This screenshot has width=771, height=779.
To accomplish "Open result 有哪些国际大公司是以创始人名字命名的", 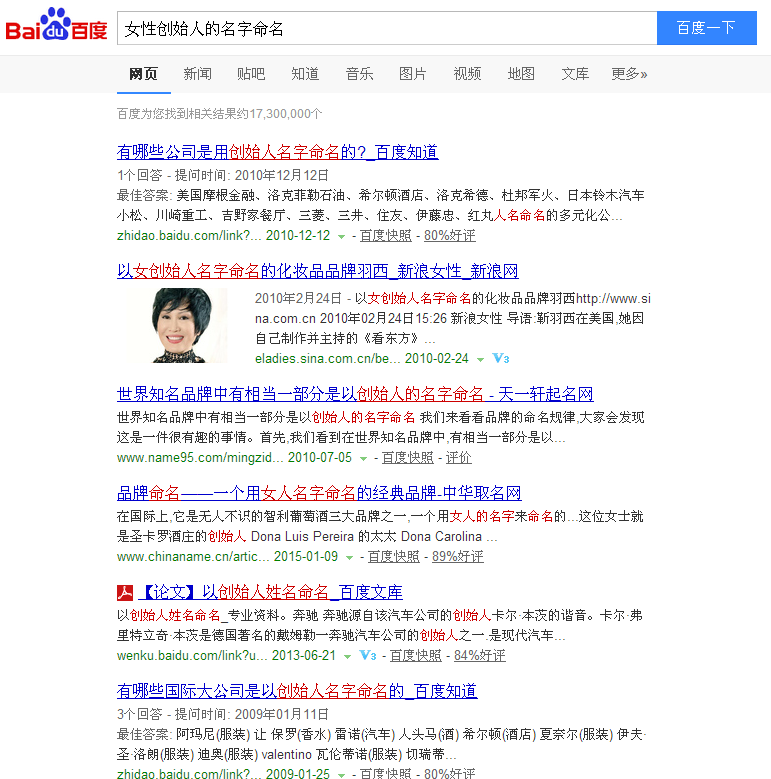I will click(x=297, y=691).
